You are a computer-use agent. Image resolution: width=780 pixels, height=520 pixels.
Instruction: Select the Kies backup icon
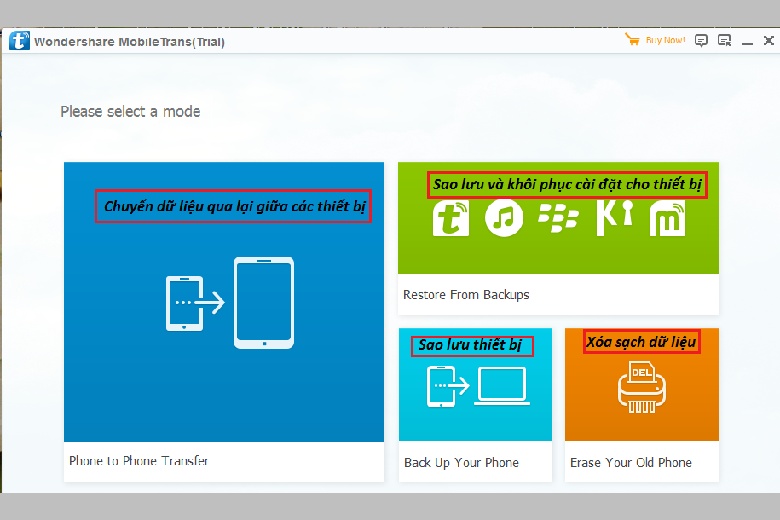pos(614,217)
